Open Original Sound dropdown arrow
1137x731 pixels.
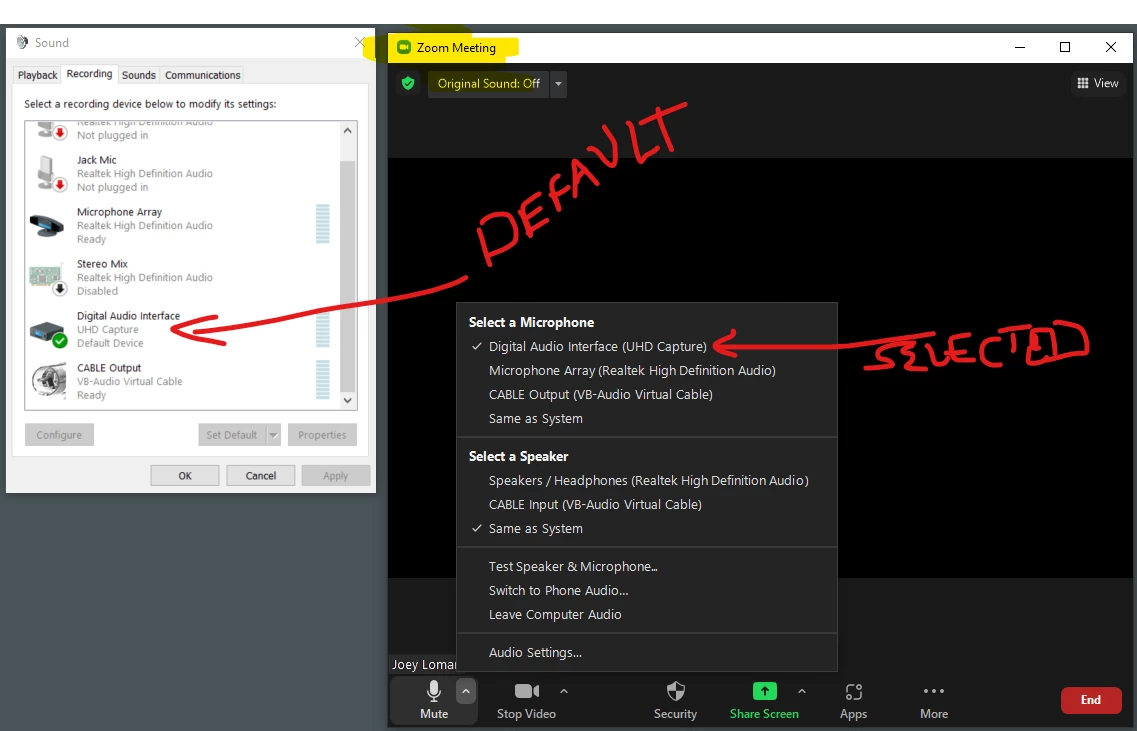coord(558,83)
